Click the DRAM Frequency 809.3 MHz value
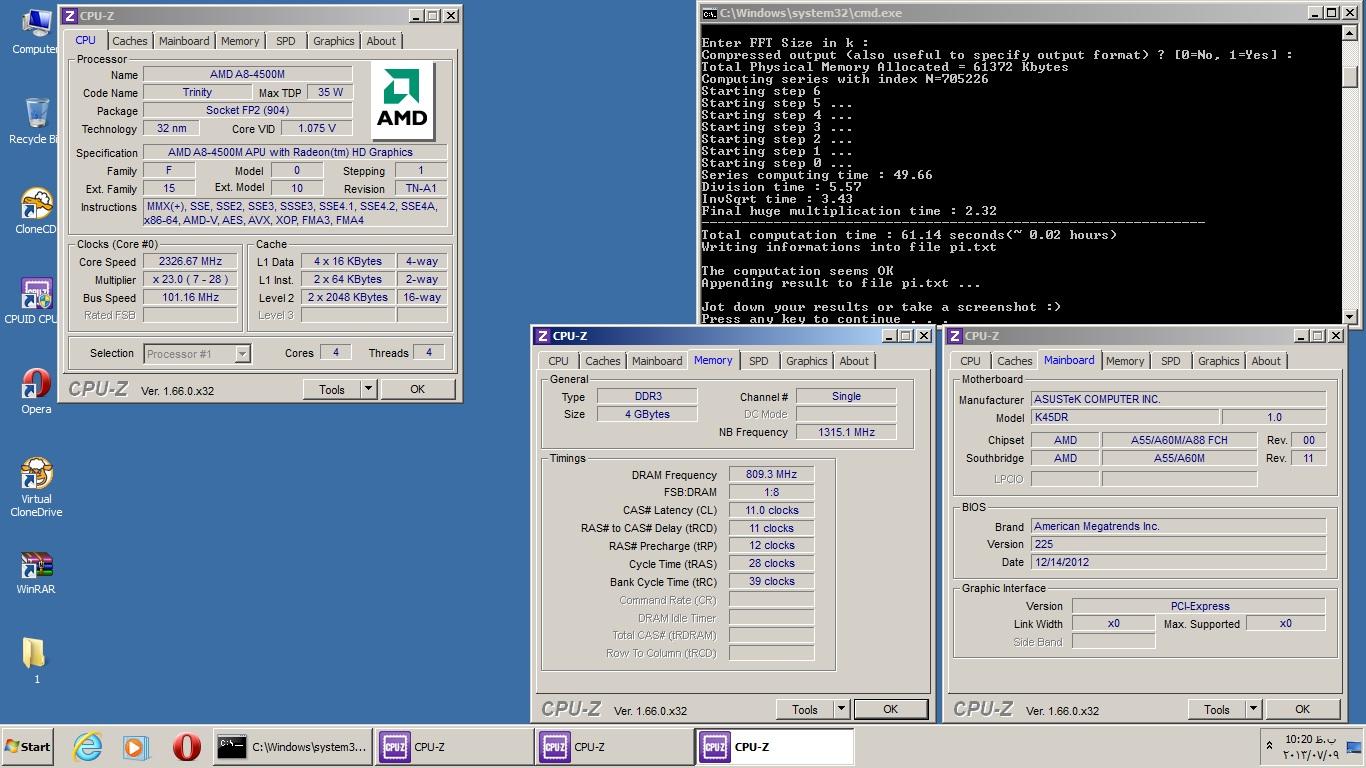 click(x=771, y=474)
